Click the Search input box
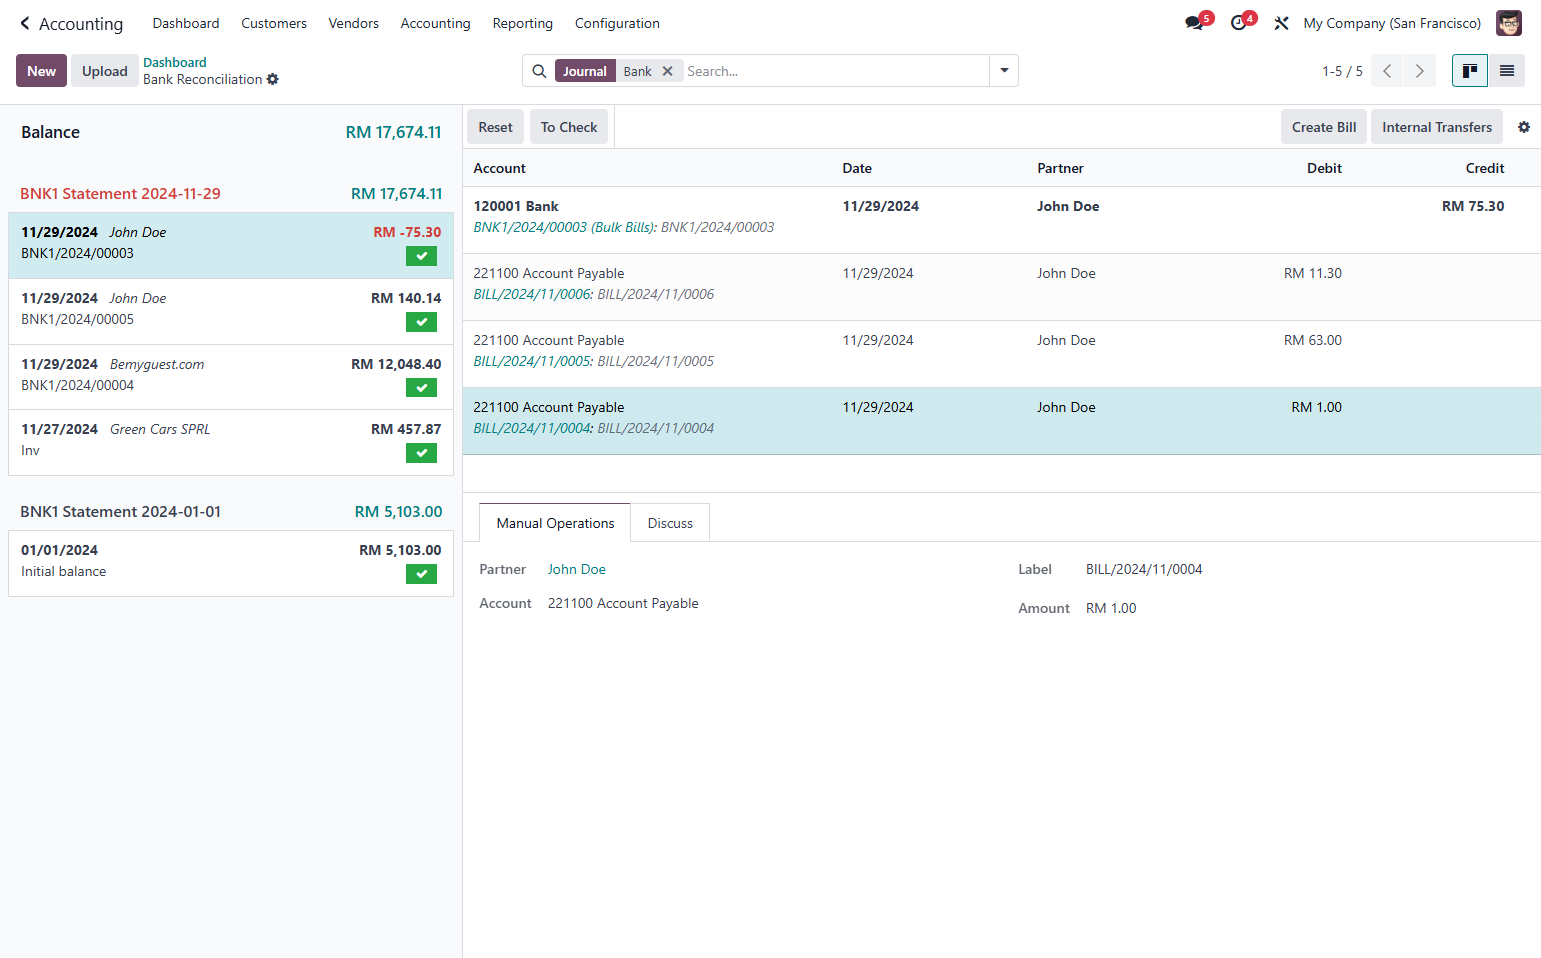The height and width of the screenshot is (958, 1541). tap(835, 71)
